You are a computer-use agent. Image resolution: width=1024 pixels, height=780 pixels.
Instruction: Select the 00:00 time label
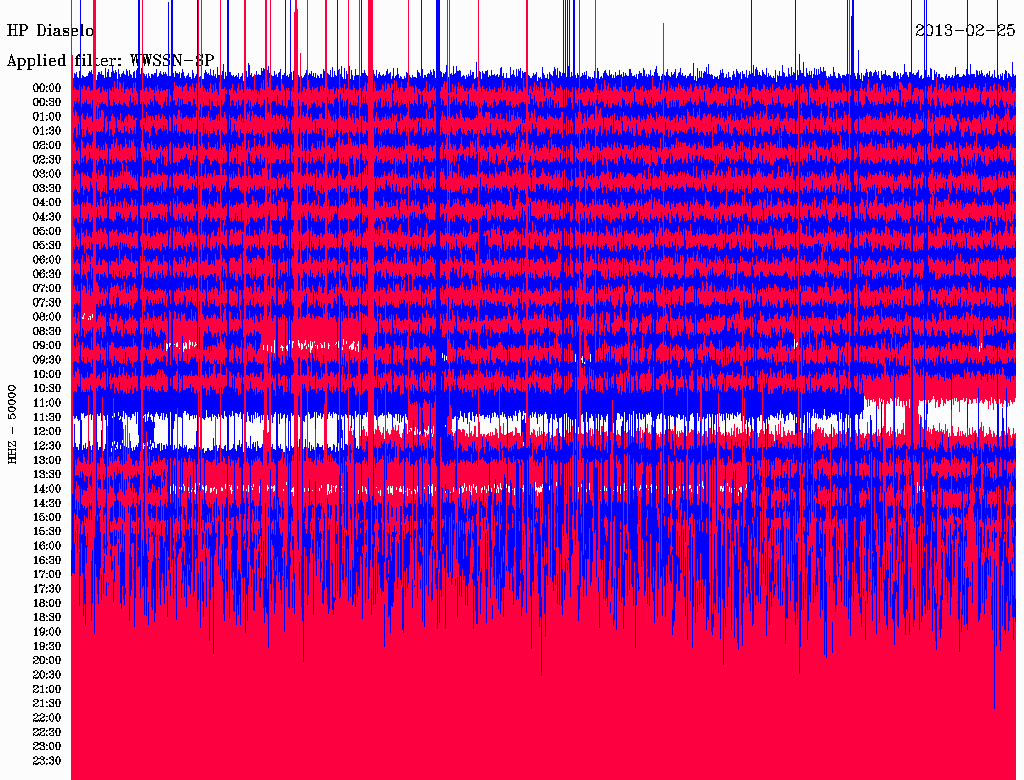point(47,88)
